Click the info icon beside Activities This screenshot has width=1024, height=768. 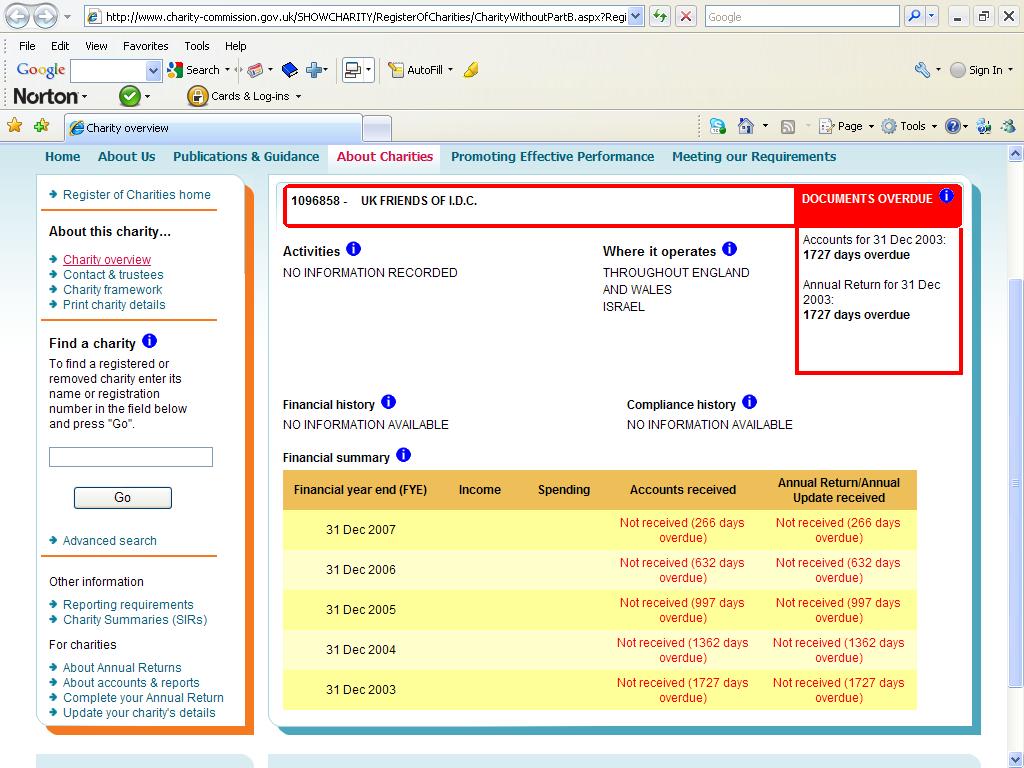pyautogui.click(x=353, y=250)
